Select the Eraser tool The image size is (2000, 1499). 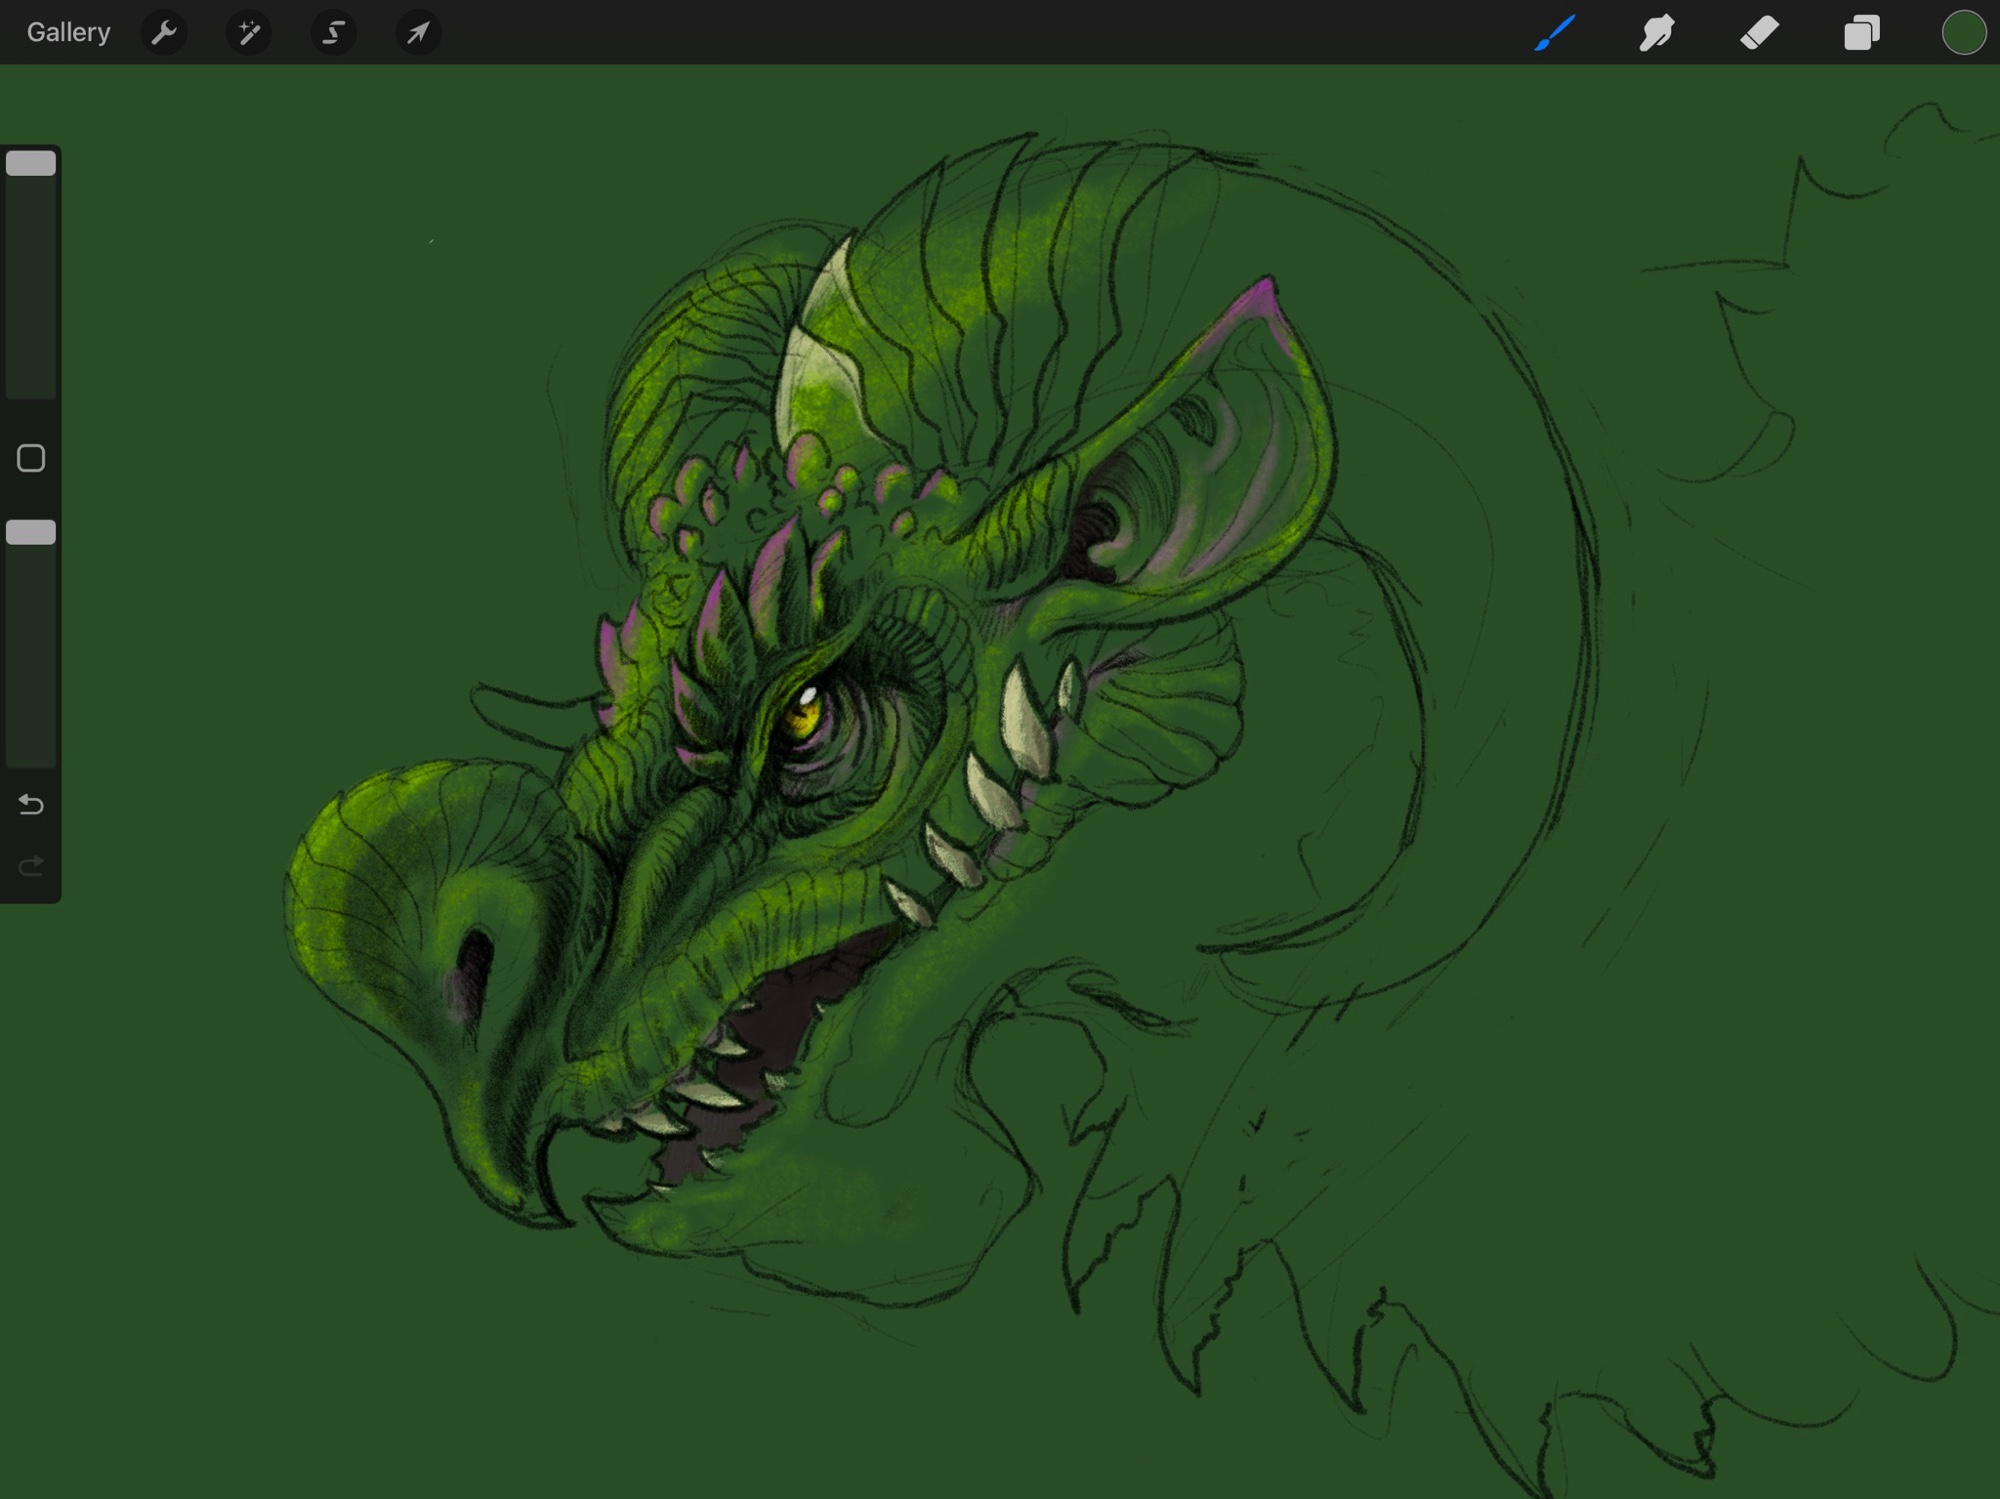(x=1759, y=33)
